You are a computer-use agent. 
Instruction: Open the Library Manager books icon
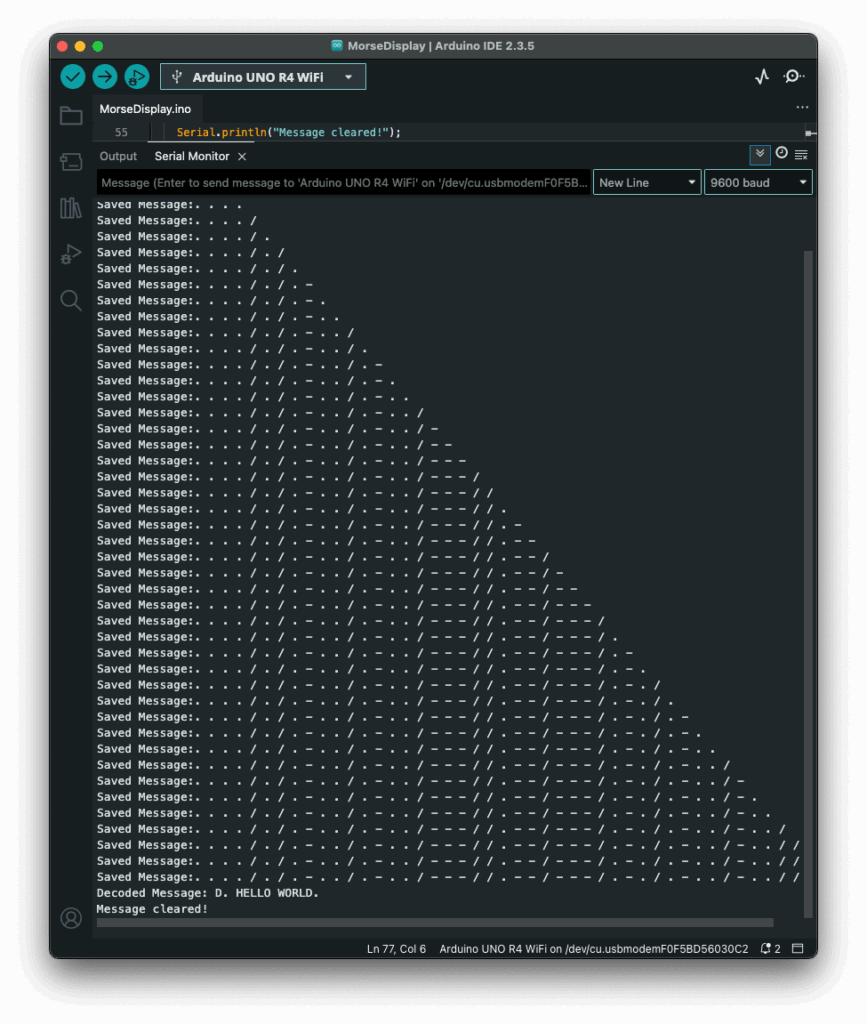click(x=71, y=208)
